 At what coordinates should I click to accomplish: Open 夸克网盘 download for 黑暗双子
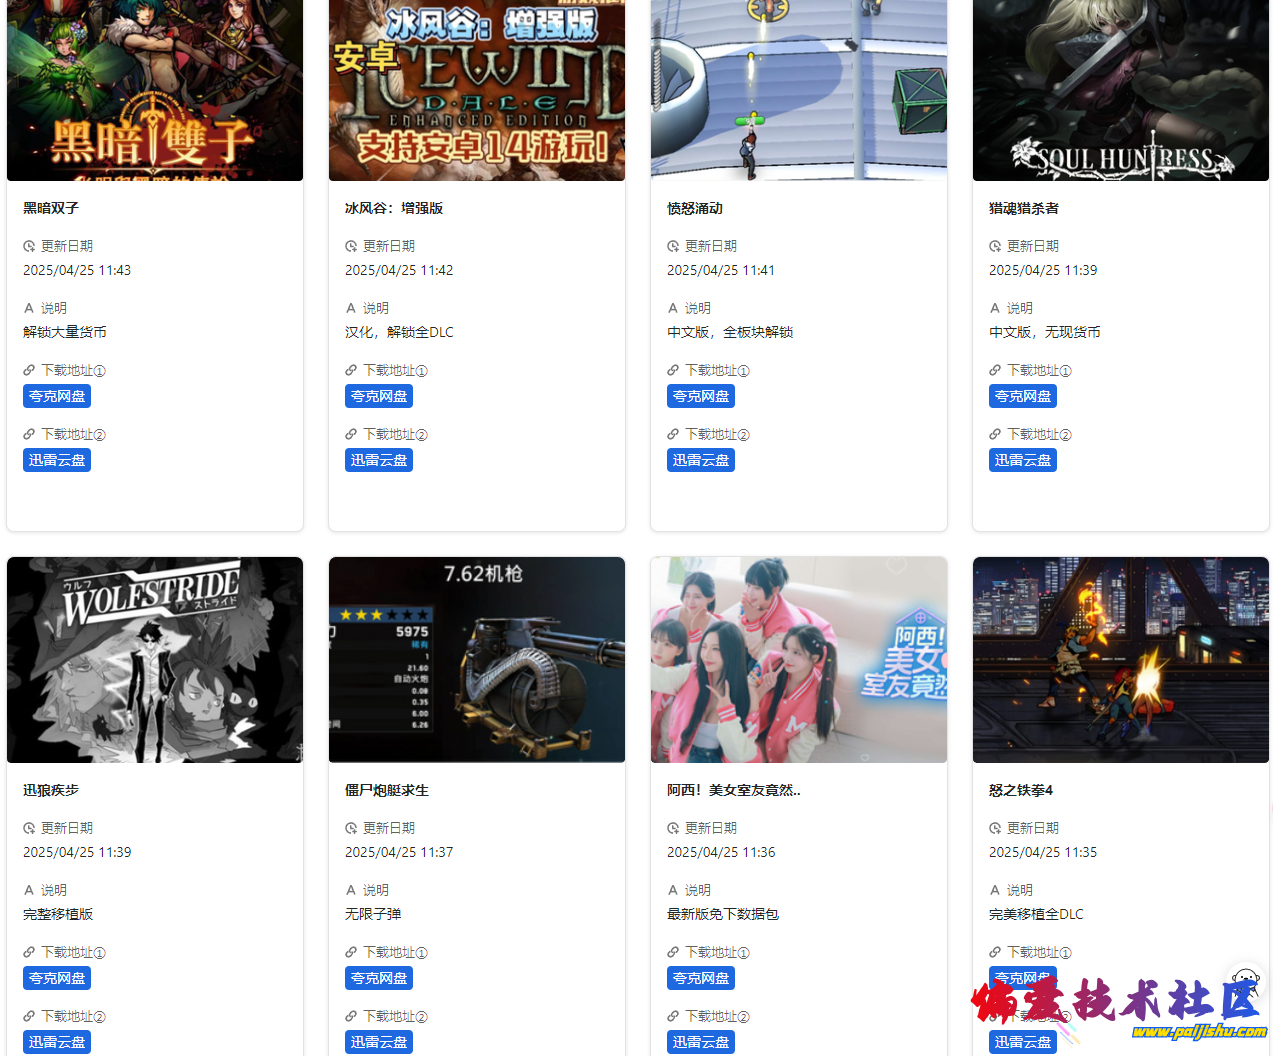(57, 396)
